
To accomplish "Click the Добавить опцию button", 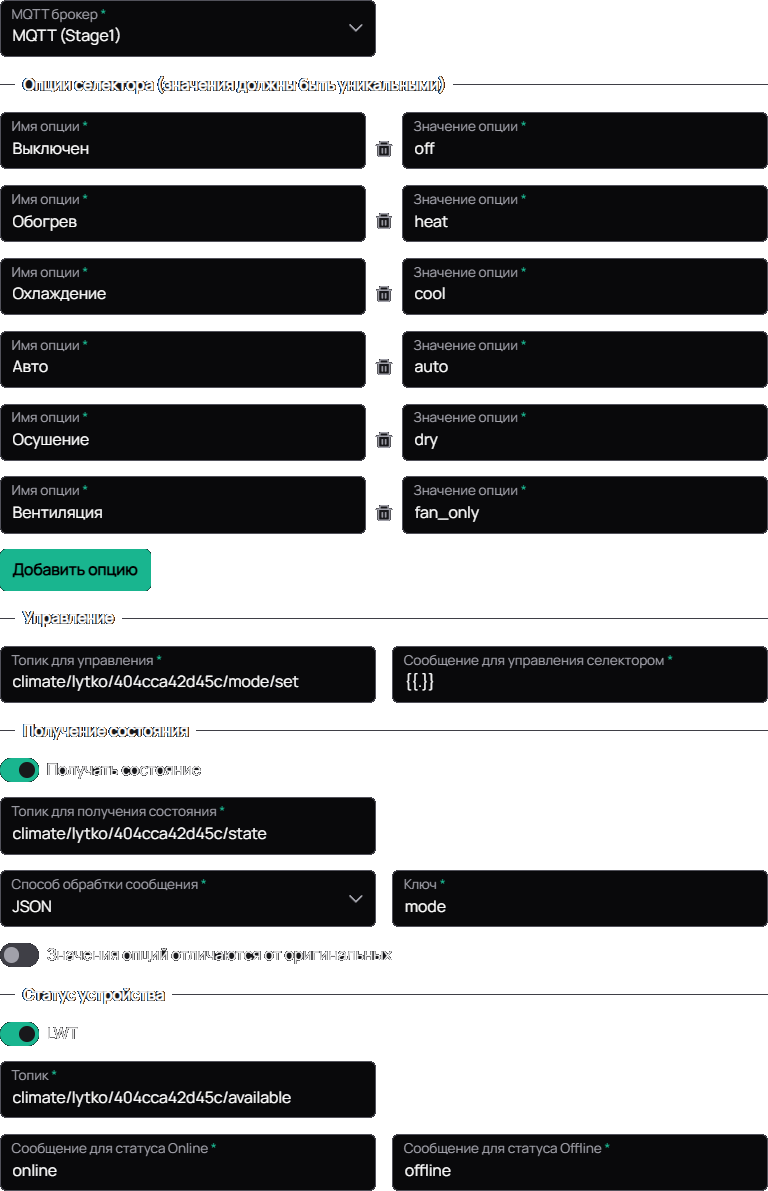I will [75, 570].
